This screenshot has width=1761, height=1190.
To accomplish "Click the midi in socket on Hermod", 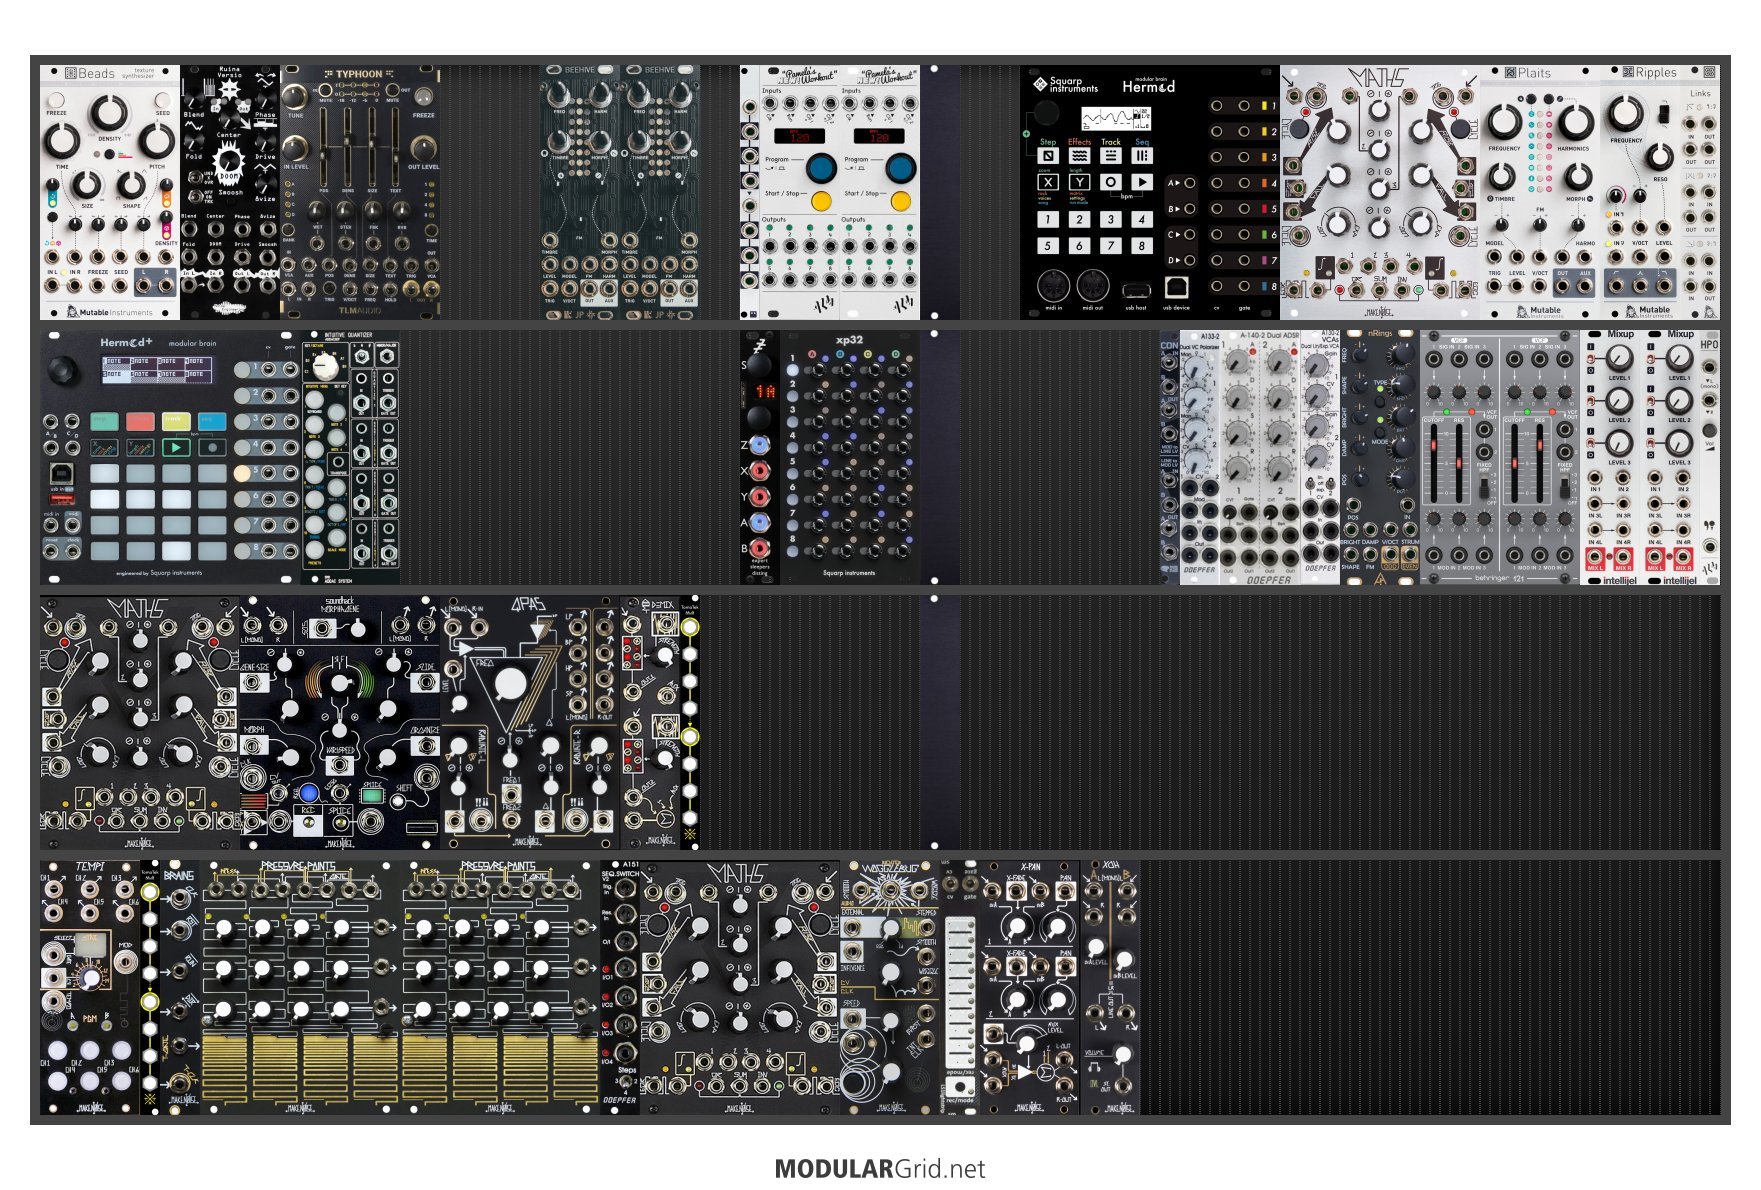I will click(1052, 287).
